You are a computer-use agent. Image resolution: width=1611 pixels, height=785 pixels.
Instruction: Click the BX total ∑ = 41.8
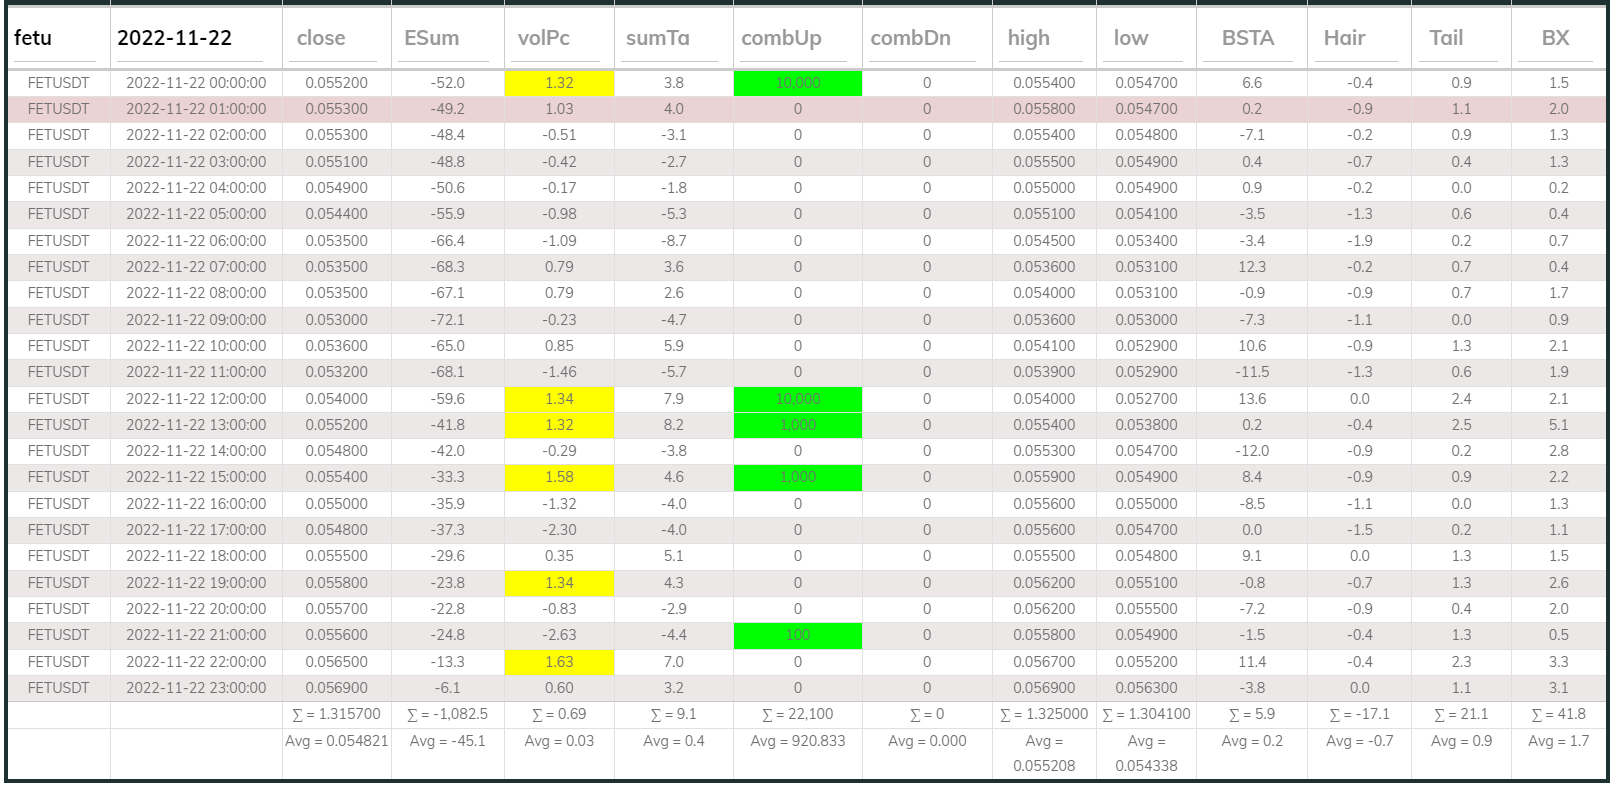(1559, 714)
